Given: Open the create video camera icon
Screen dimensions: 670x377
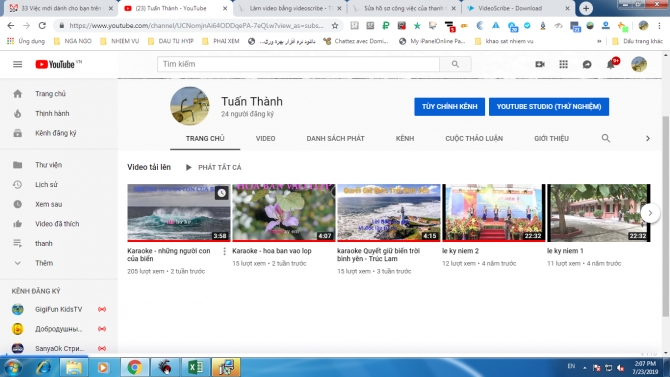Looking at the screenshot, I should [x=540, y=64].
